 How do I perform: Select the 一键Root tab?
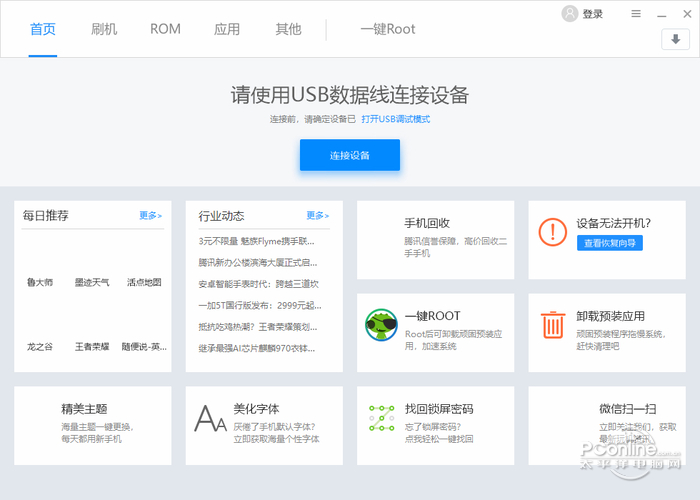click(388, 29)
